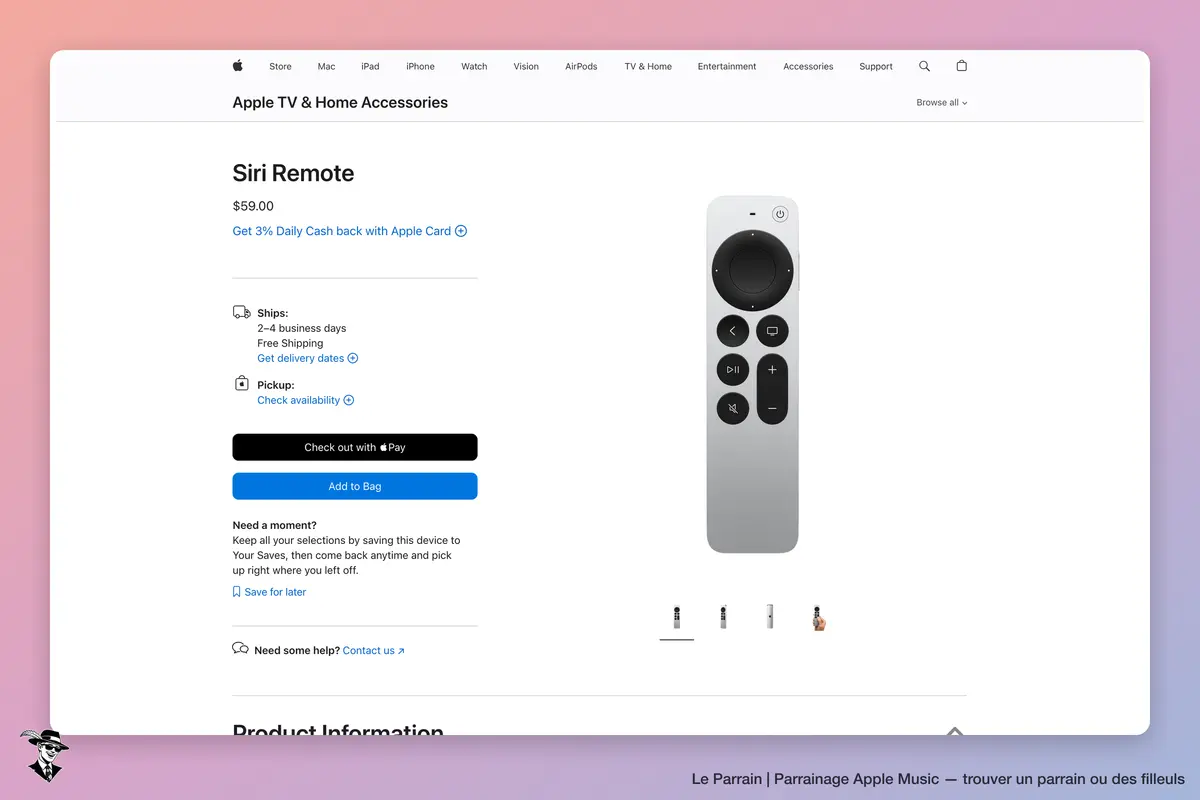Click the Add to Bag button
1200x800 pixels.
(x=355, y=486)
